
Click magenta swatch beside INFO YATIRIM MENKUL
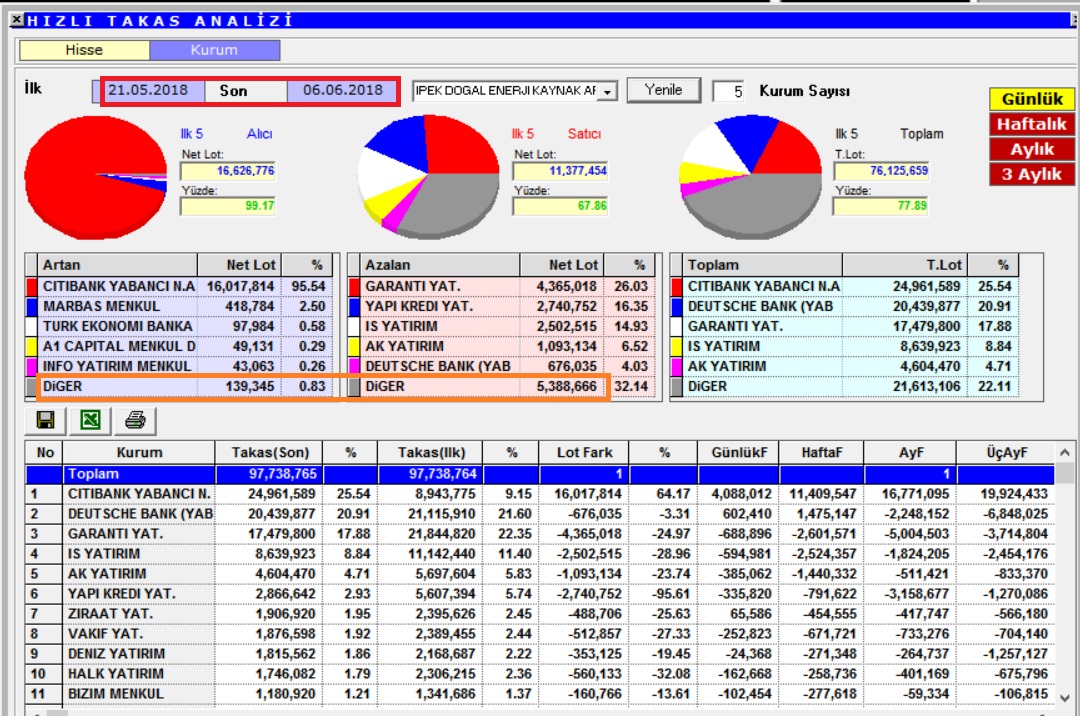point(31,366)
